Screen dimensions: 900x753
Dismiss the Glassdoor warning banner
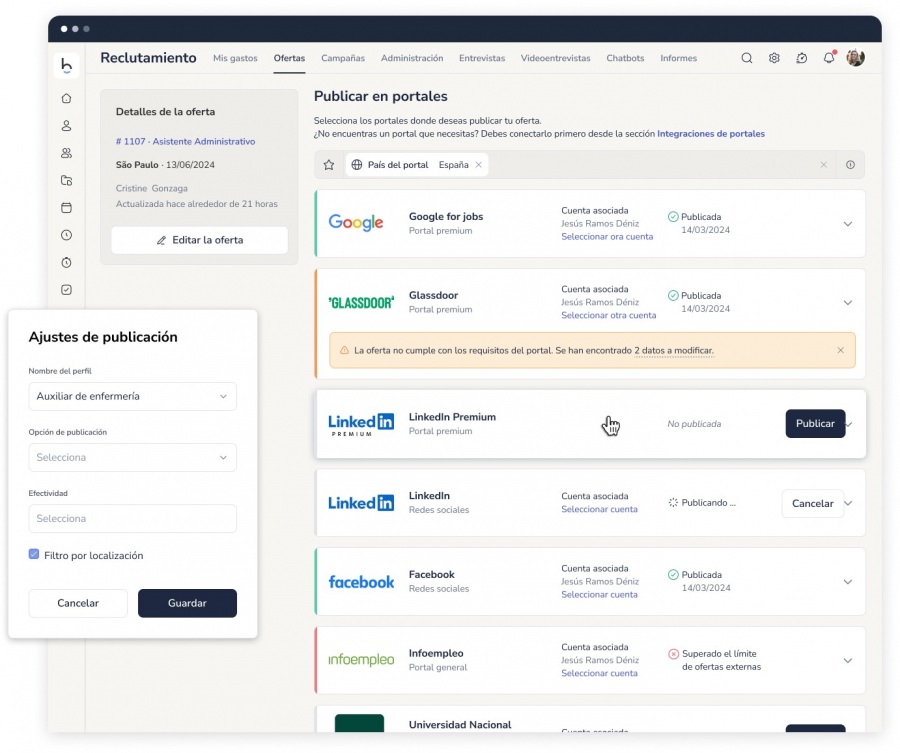tap(840, 350)
